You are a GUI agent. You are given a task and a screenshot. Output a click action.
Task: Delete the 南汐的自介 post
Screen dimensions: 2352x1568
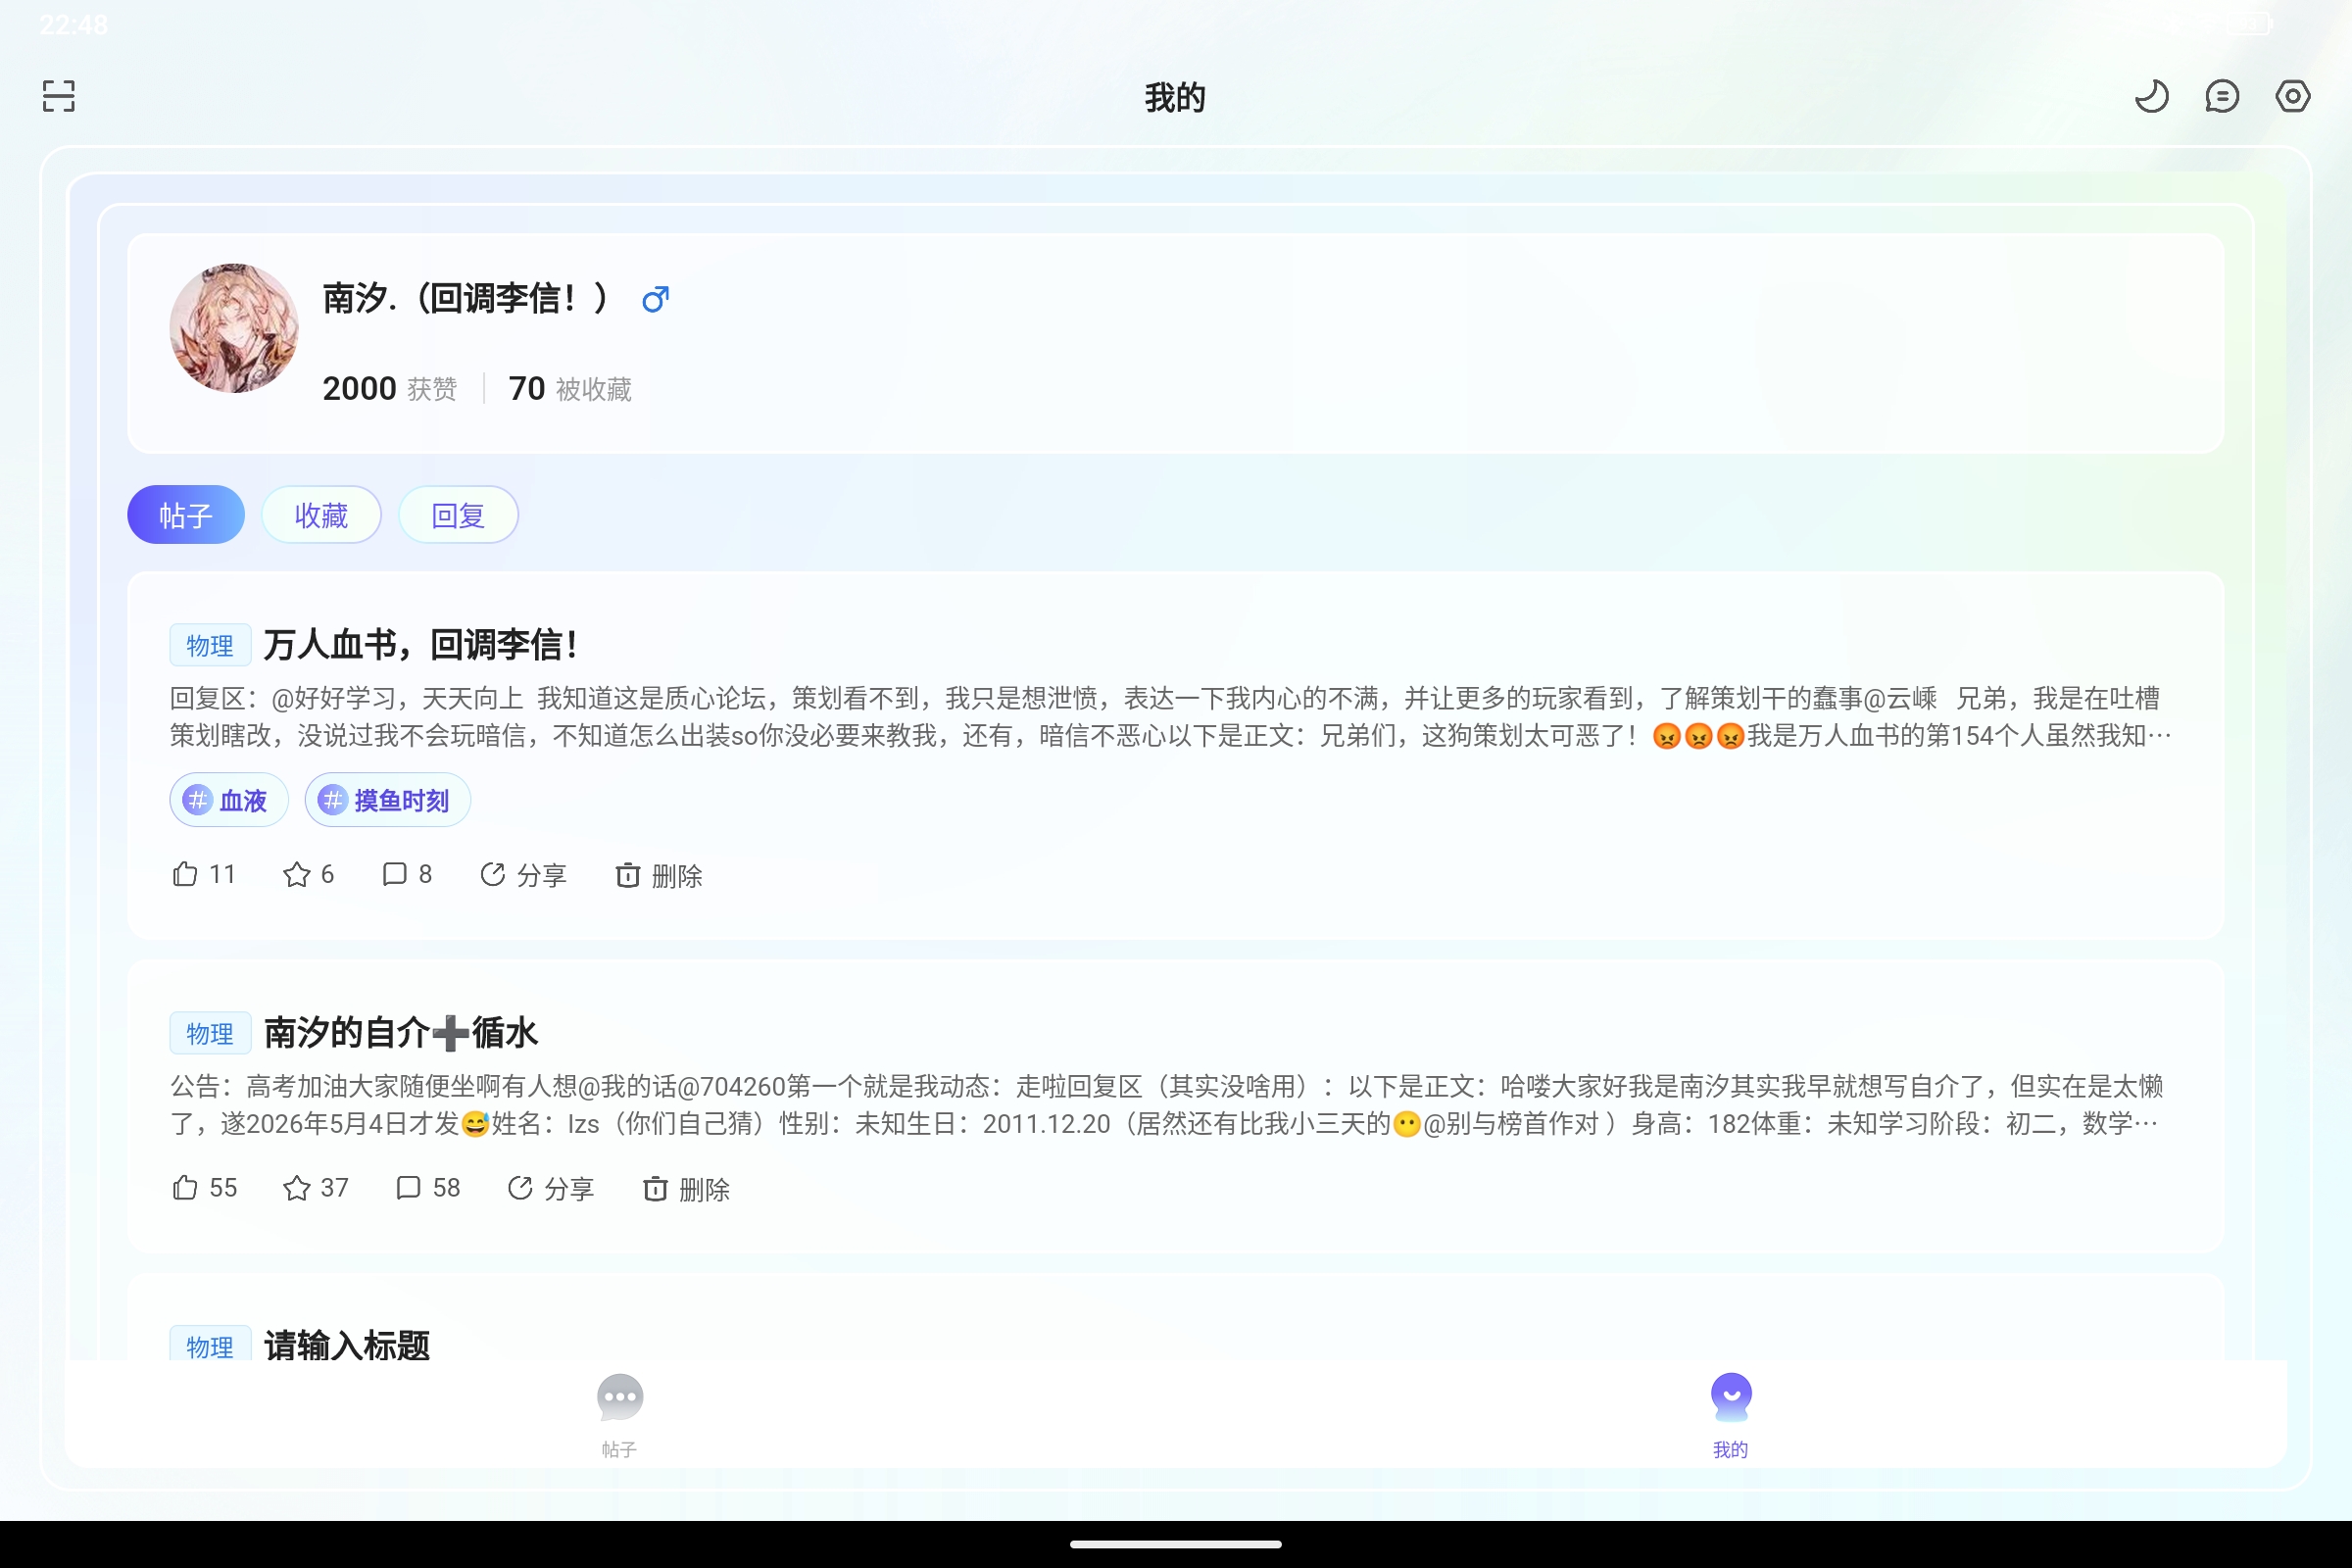tap(685, 1188)
